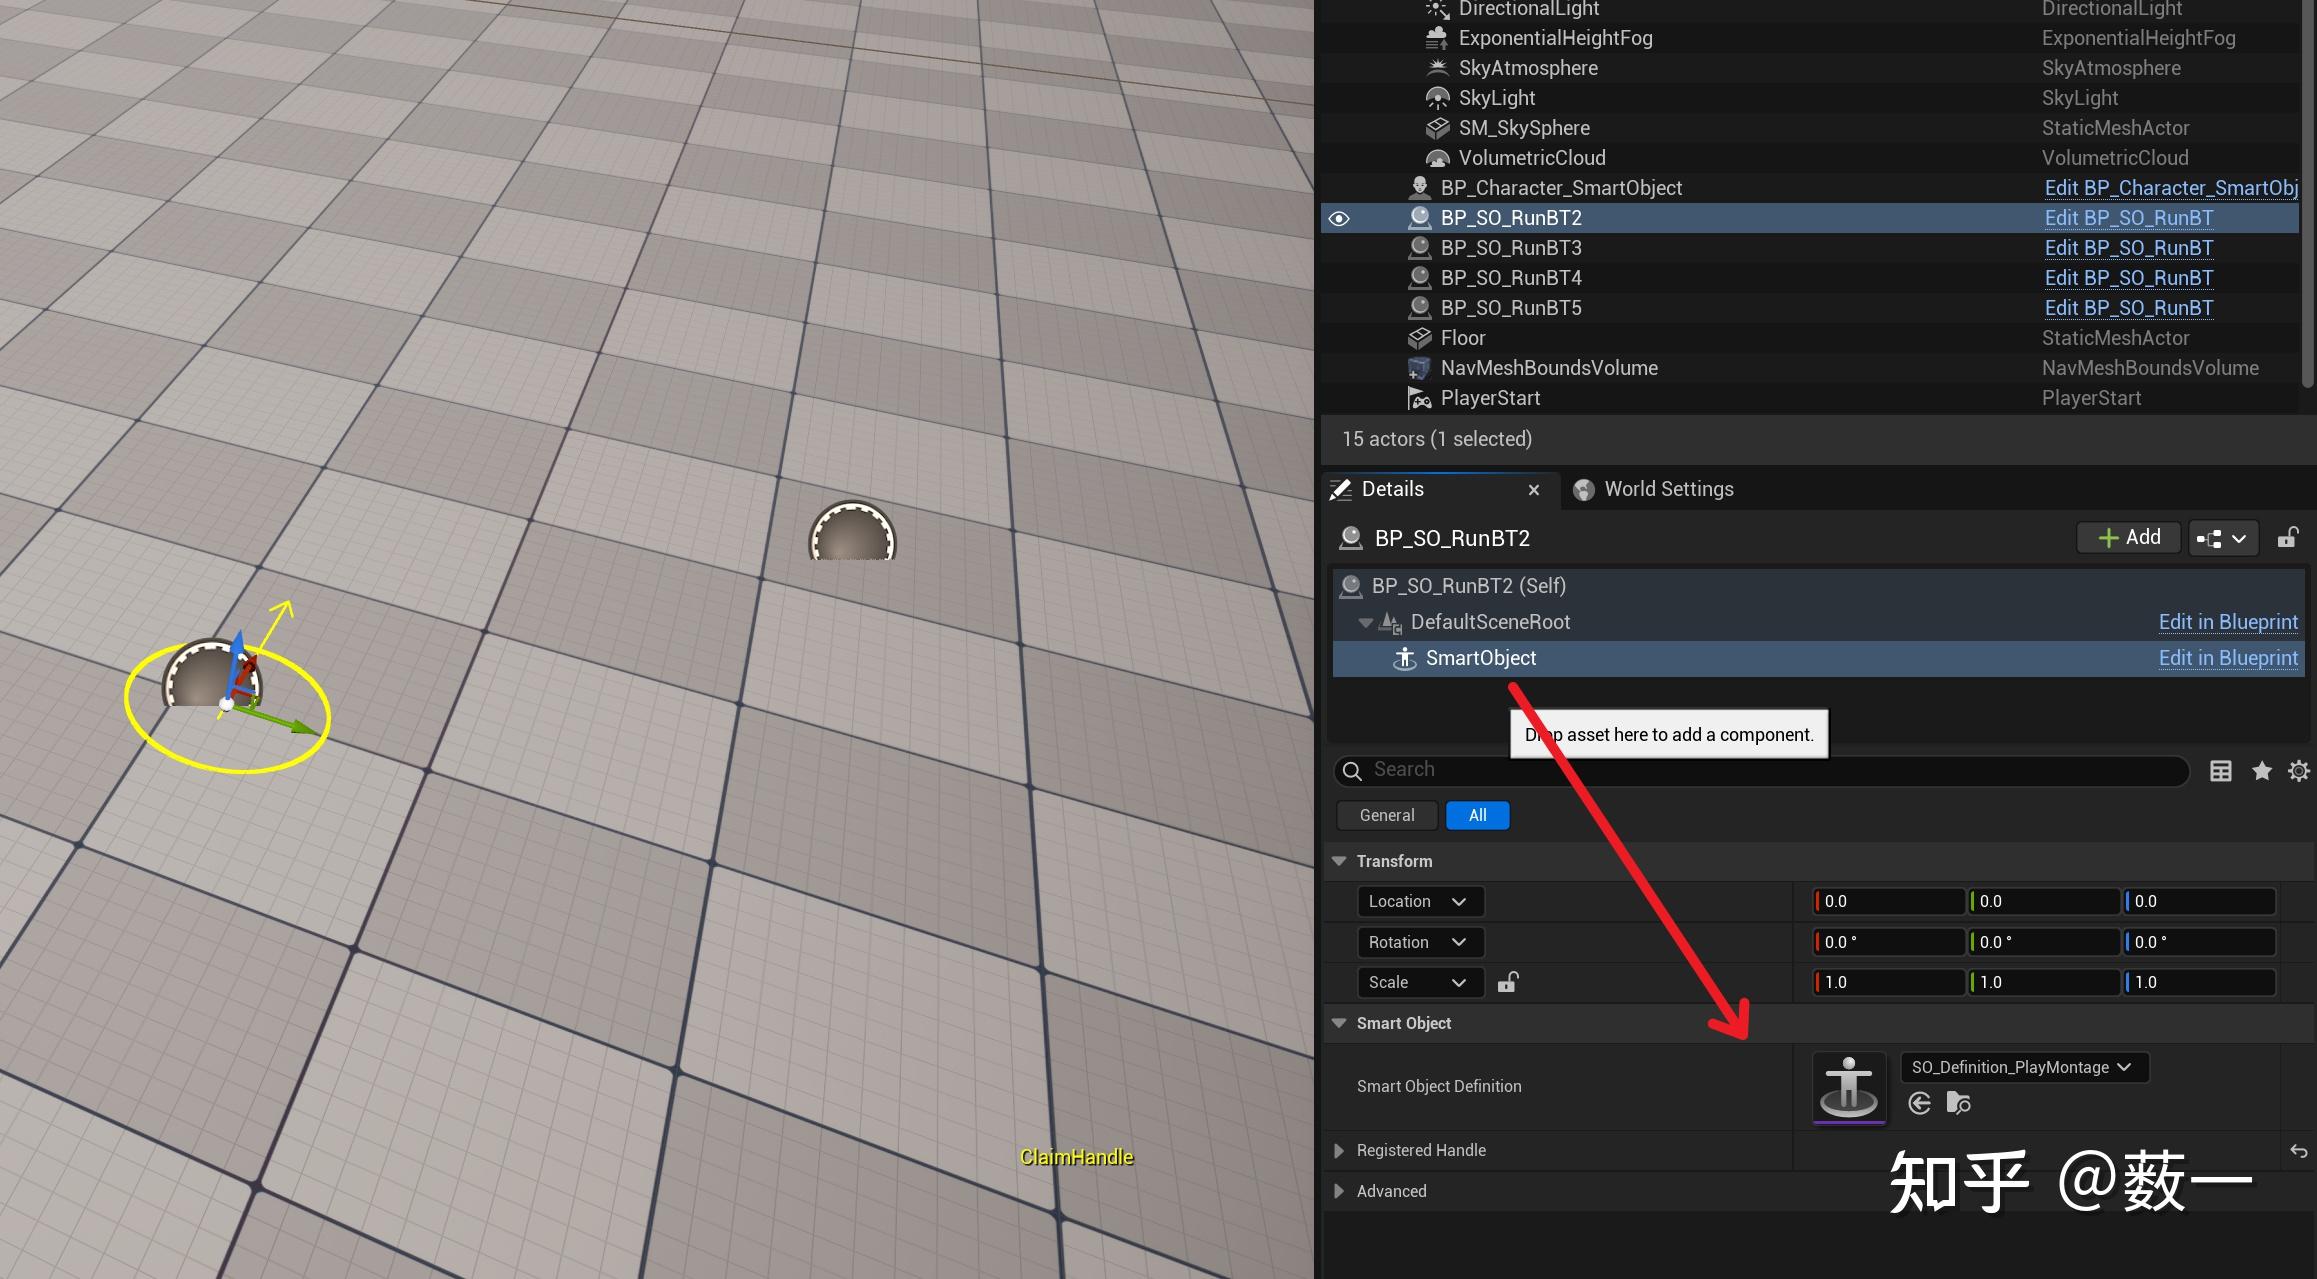2317x1279 pixels.
Task: Lock the Details panel with the padlock icon
Action: [2288, 537]
